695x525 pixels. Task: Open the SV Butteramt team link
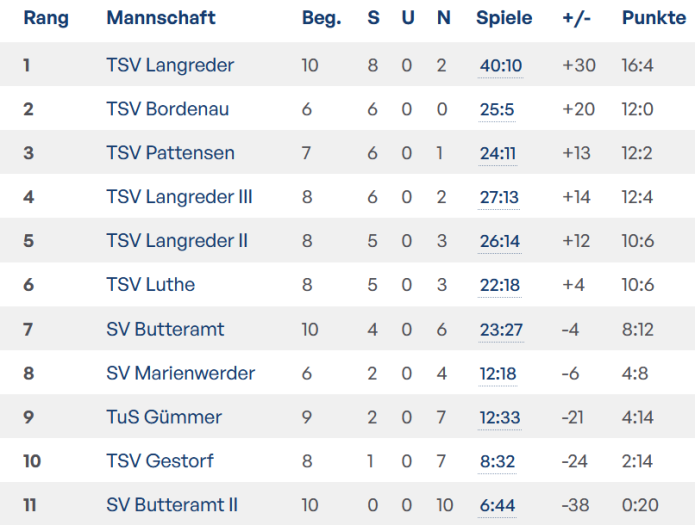165,329
